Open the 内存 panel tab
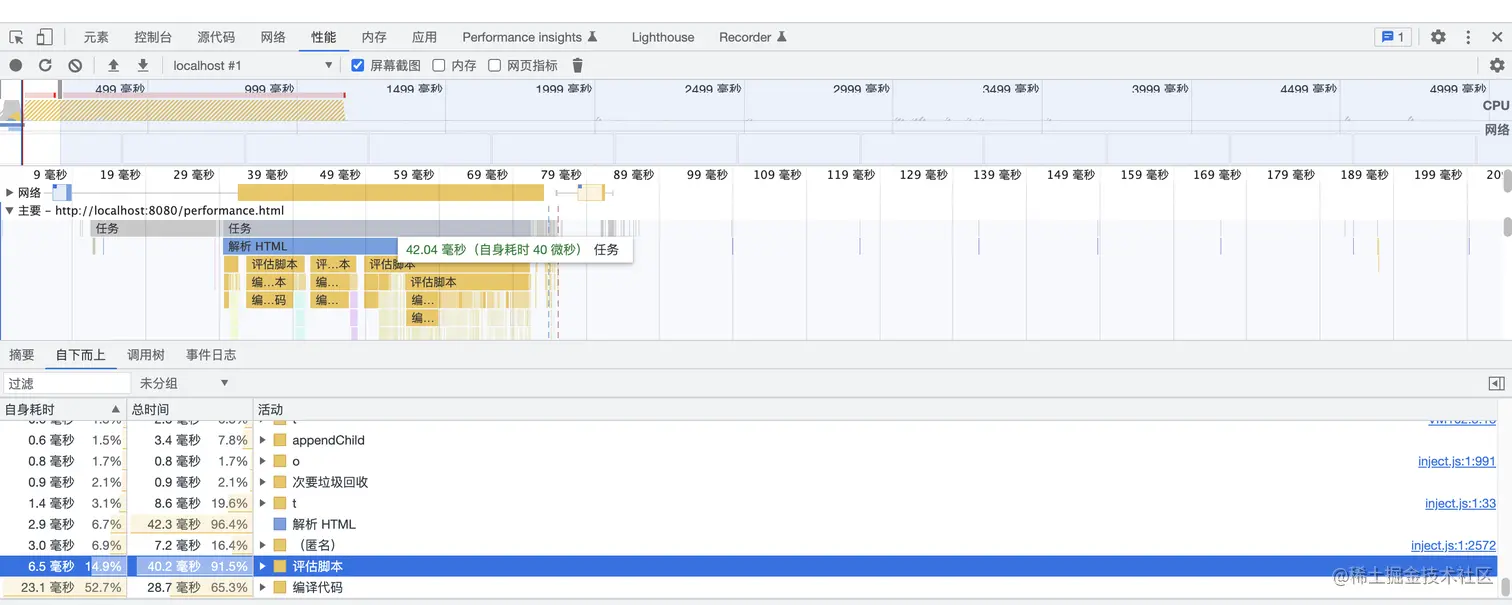Screen dimensions: 1512x605 [374, 37]
